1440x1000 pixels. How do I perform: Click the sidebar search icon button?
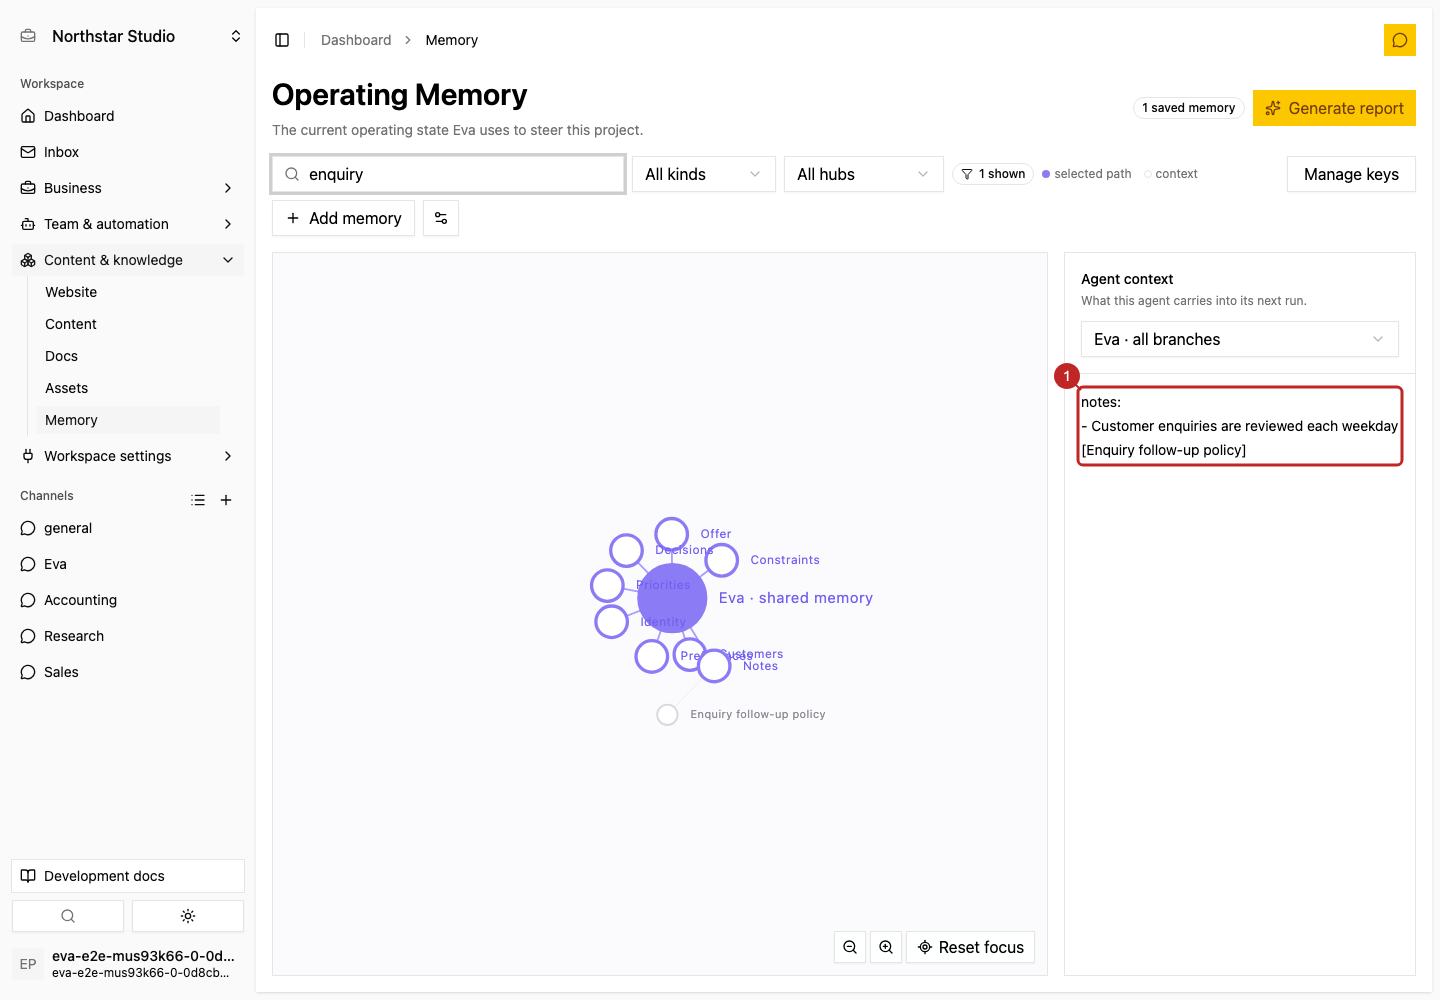(x=68, y=916)
